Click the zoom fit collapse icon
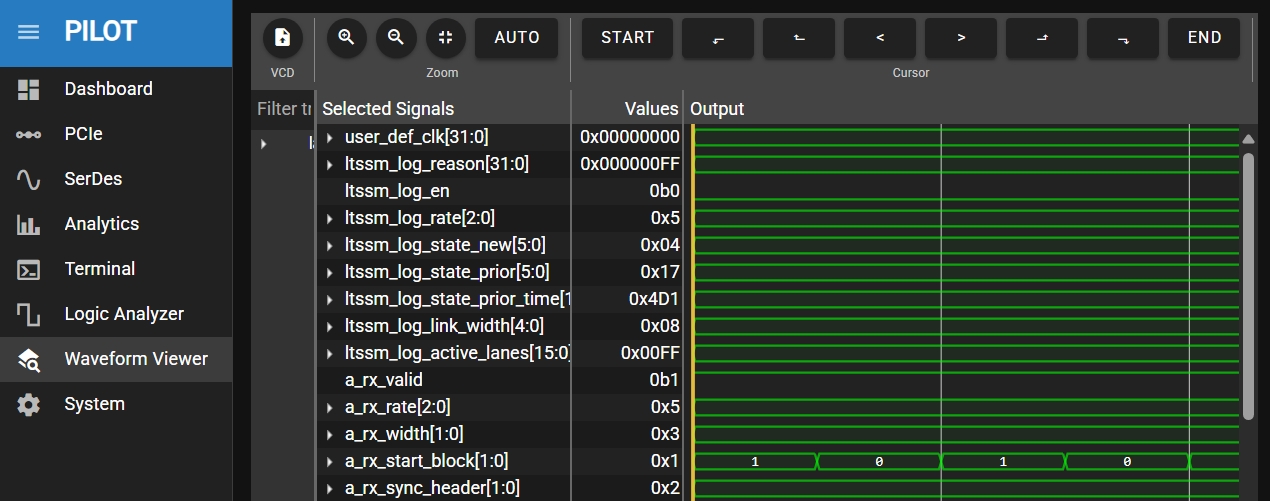The width and height of the screenshot is (1270, 501). click(446, 38)
